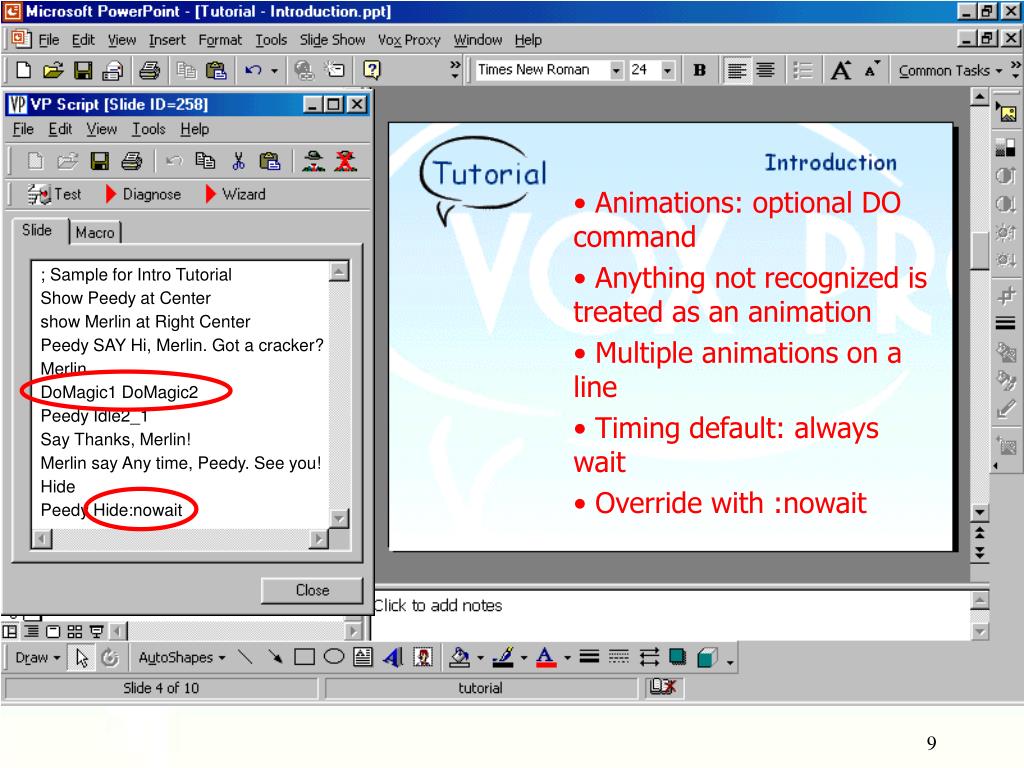Click Print icon in PowerPoint toolbar
The image size is (1024, 768).
[150, 70]
